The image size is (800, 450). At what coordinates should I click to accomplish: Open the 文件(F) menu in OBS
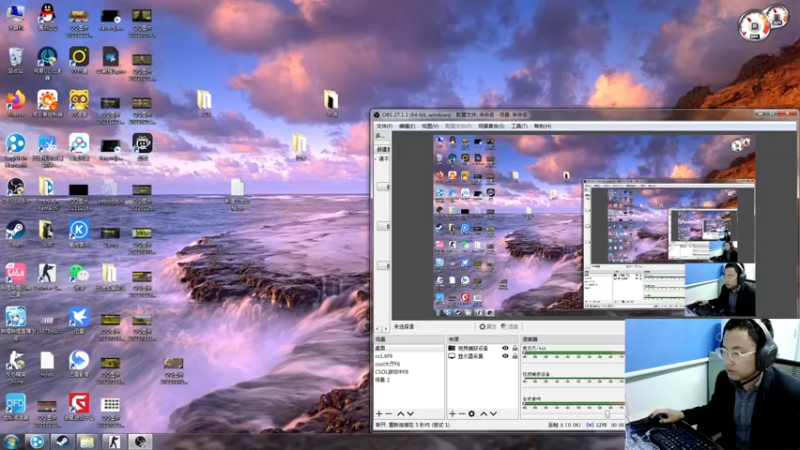384,126
